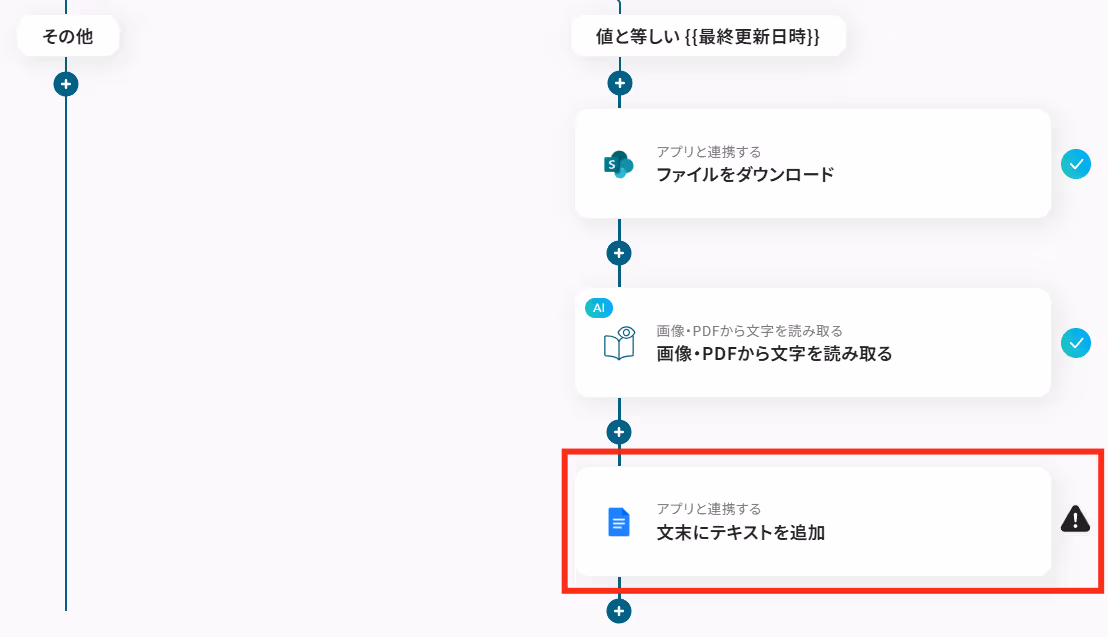Open the 文末にテキストを追加 step title

(741, 532)
